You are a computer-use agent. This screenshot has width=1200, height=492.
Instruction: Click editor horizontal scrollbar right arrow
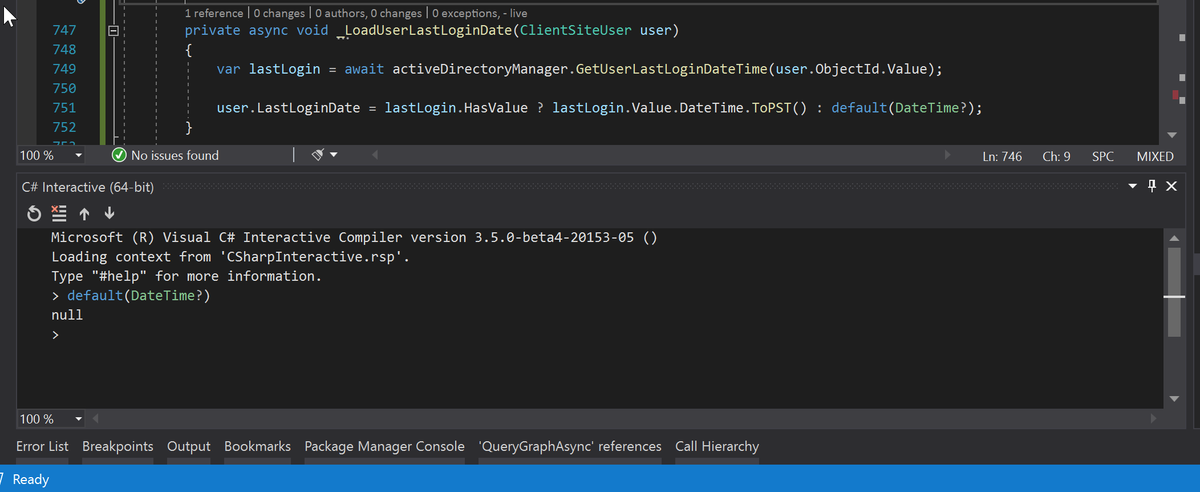(x=949, y=156)
